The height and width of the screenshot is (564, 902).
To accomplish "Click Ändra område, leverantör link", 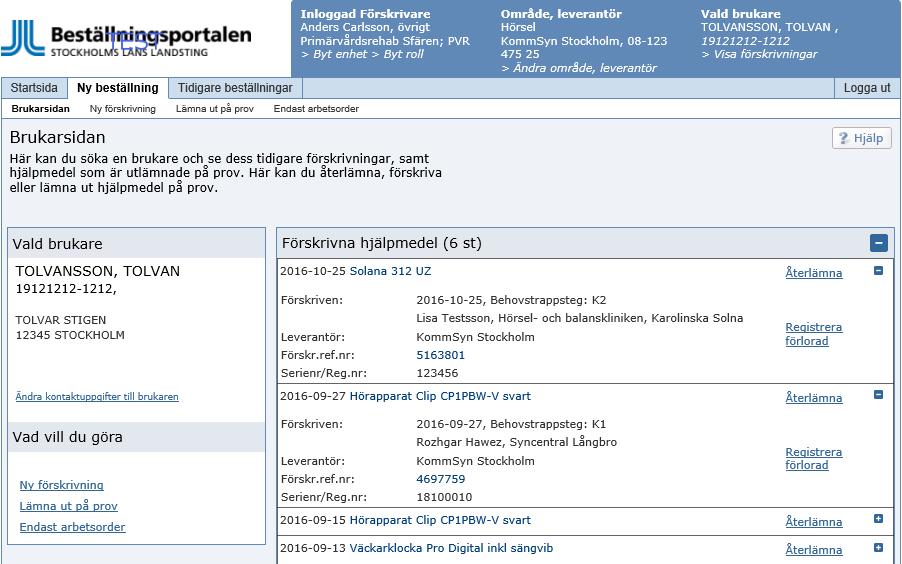I will coord(579,68).
